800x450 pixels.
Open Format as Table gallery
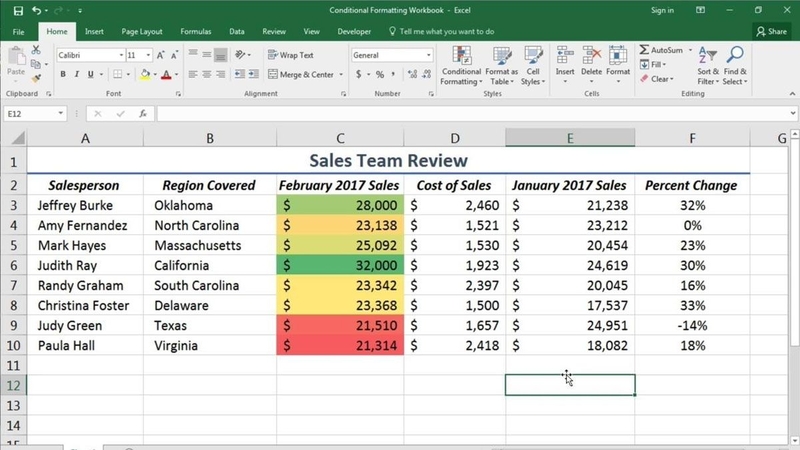pyautogui.click(x=501, y=66)
